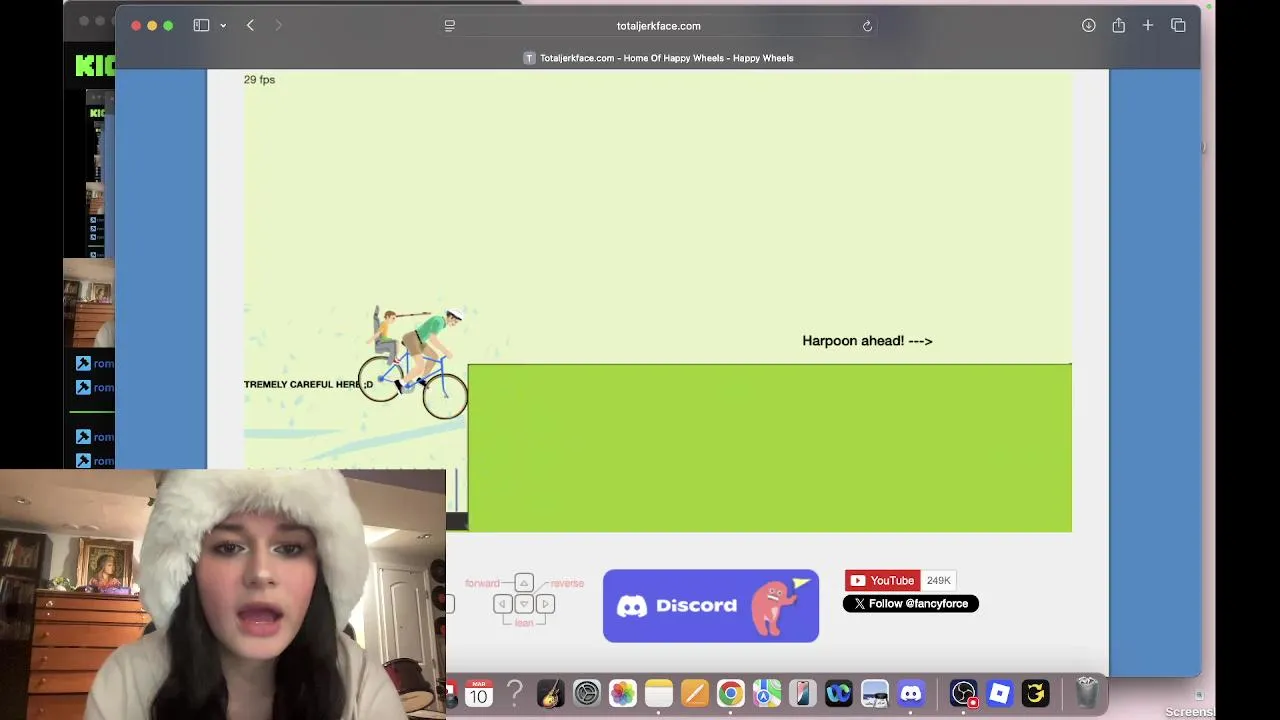Open Discord from the Dock

point(911,693)
